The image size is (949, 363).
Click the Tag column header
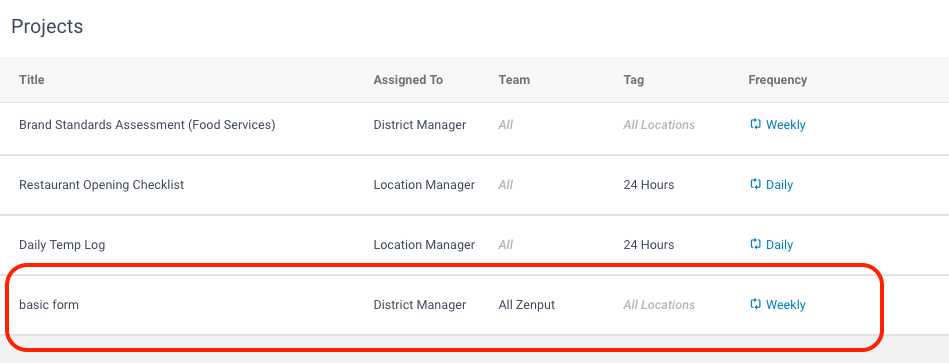634,80
